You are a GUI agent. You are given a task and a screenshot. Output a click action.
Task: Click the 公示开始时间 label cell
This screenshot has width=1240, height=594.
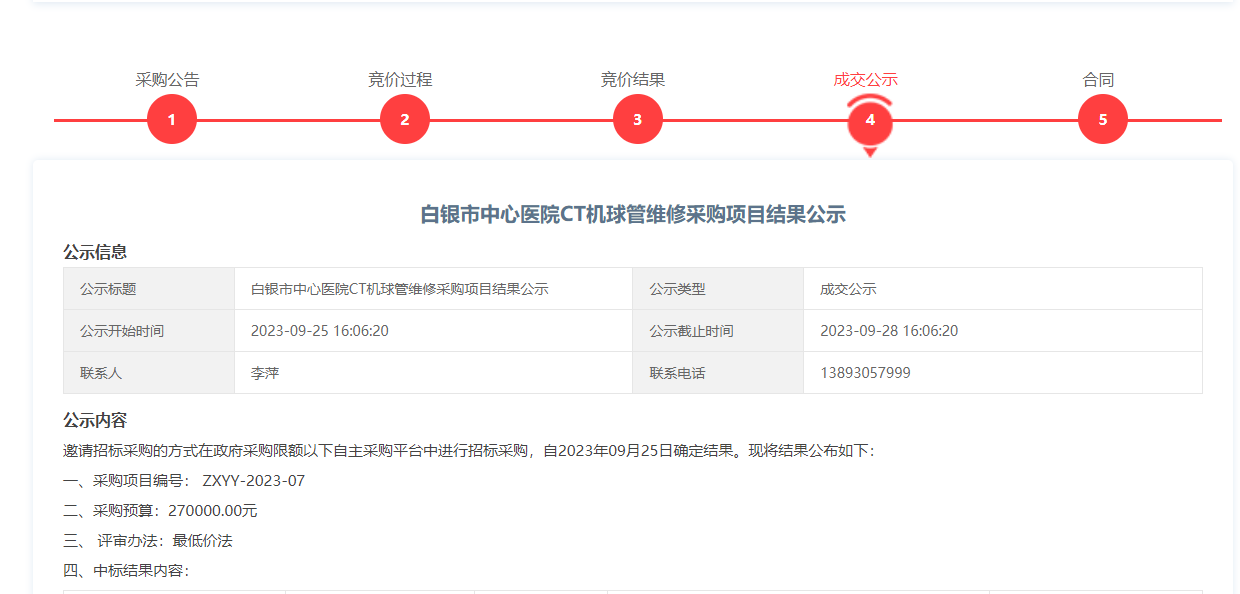click(149, 331)
